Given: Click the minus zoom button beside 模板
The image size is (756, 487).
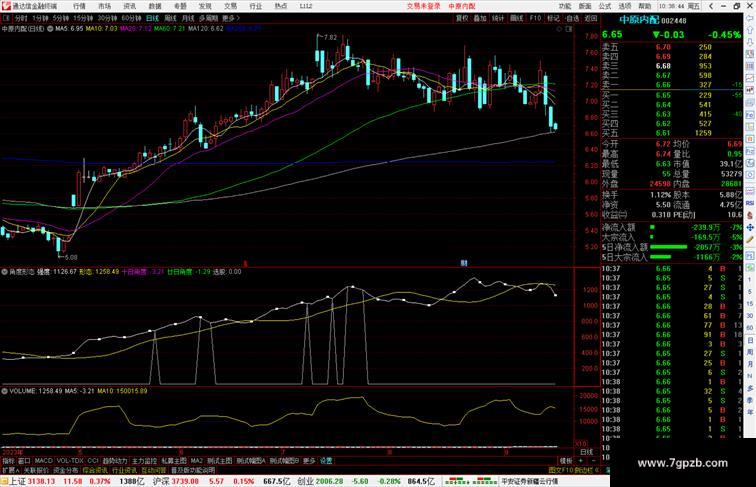Looking at the screenshot, I should (x=593, y=461).
